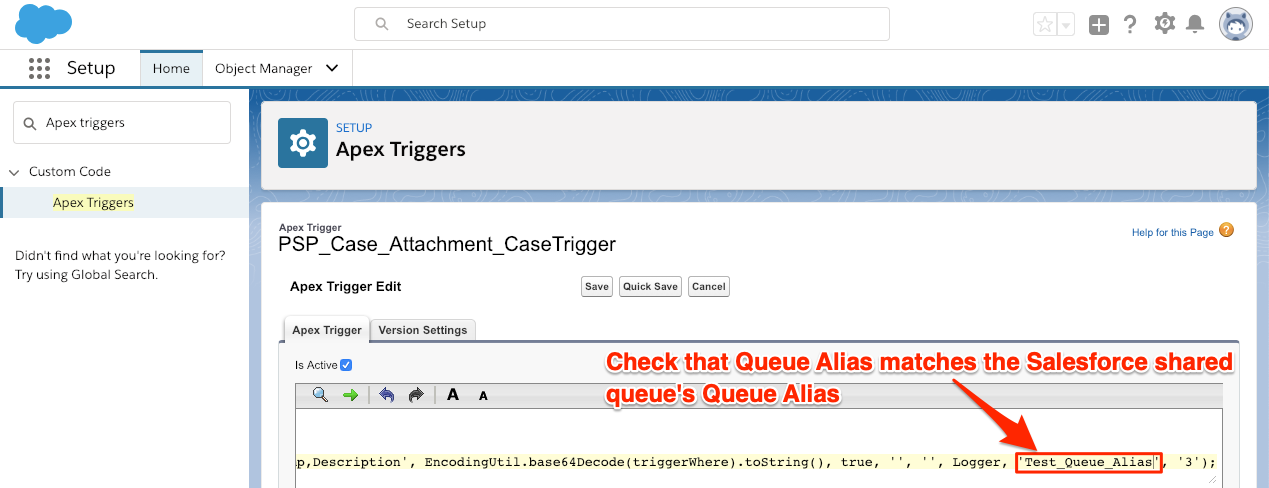Switch to the Home tab
The height and width of the screenshot is (488, 1269).
pos(171,68)
